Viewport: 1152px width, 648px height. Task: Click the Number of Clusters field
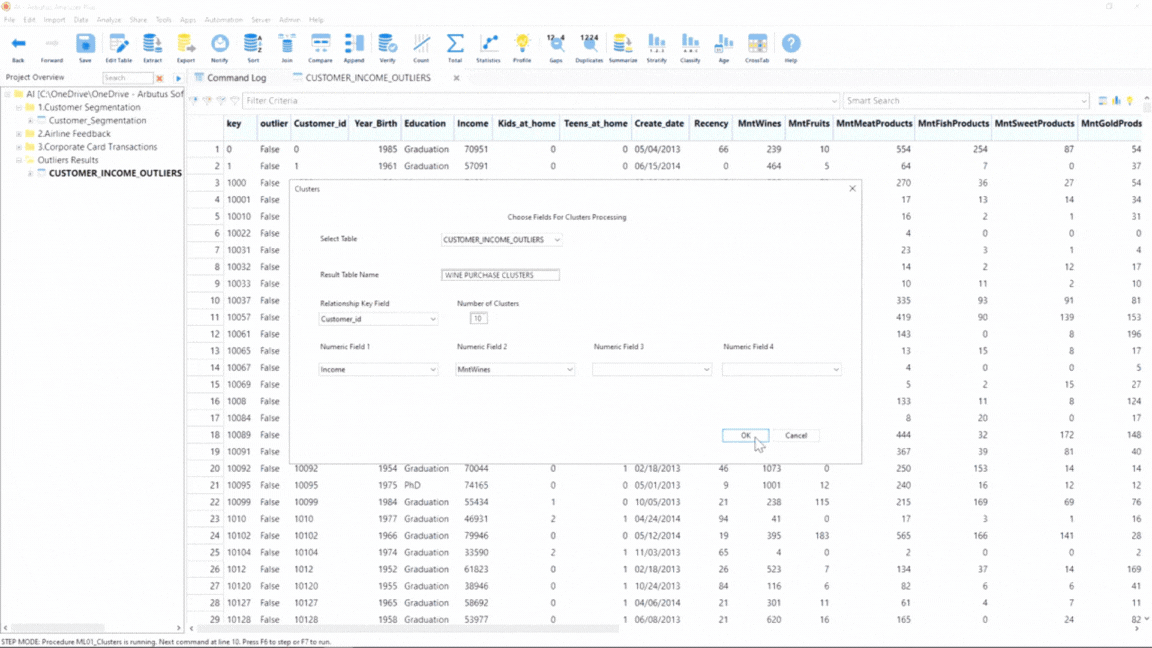click(478, 318)
